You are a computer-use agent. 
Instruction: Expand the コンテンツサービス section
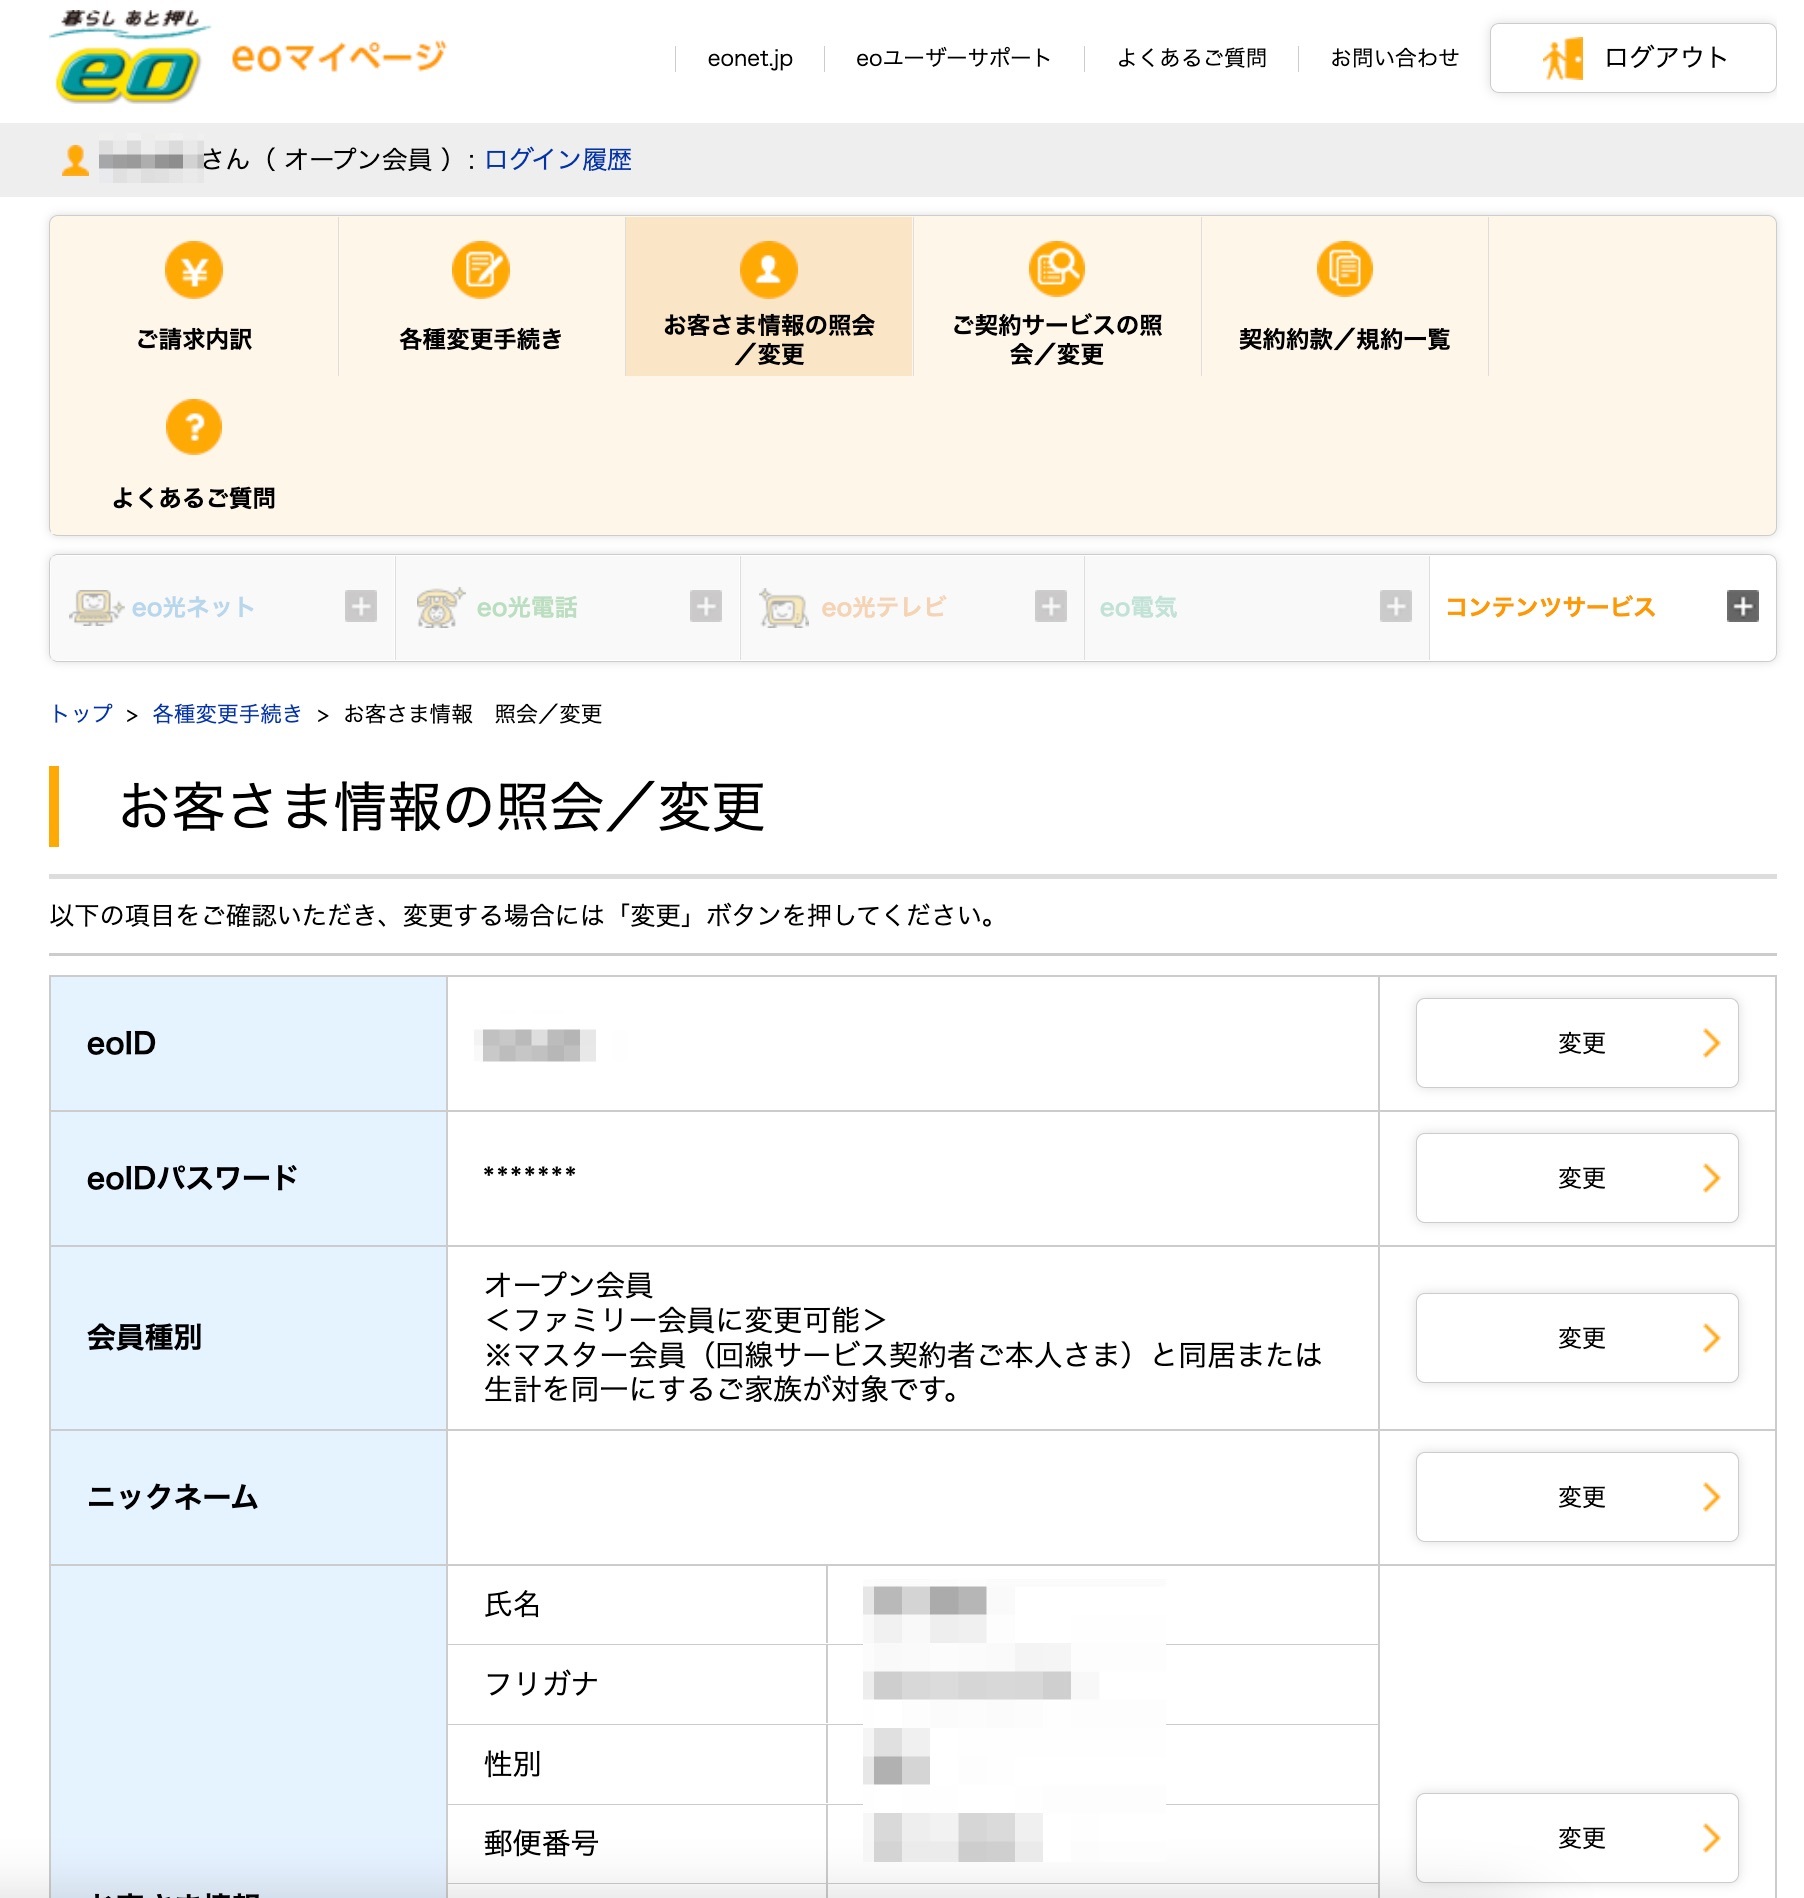coord(1742,606)
